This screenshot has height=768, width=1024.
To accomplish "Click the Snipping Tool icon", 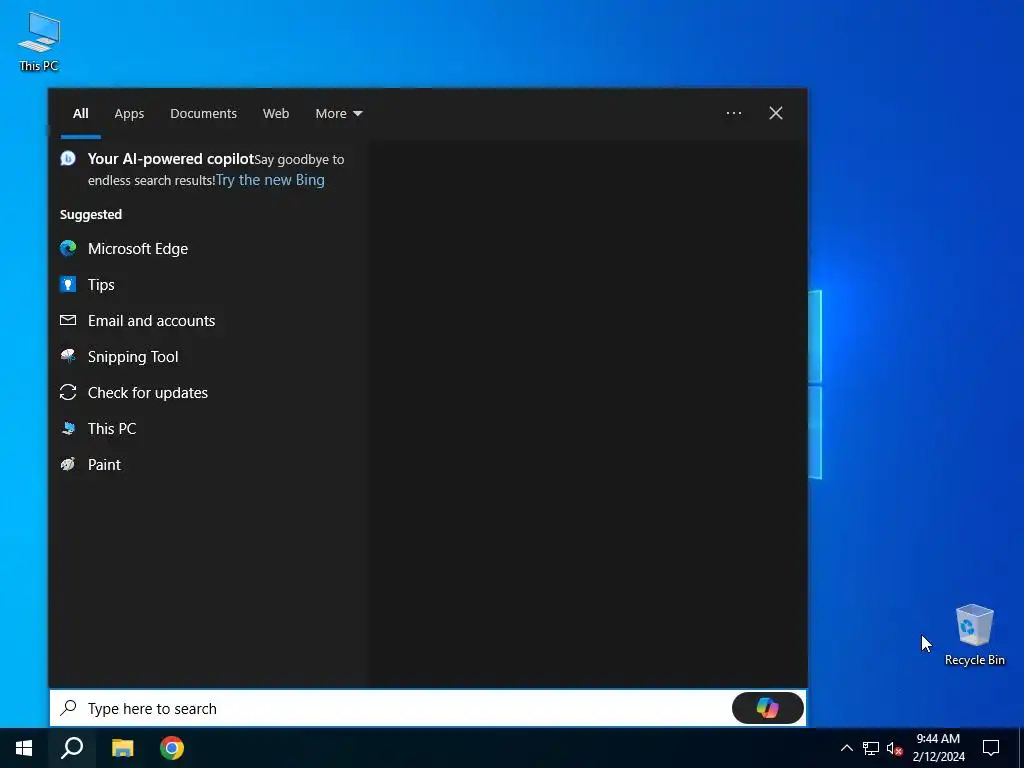I will (68, 356).
